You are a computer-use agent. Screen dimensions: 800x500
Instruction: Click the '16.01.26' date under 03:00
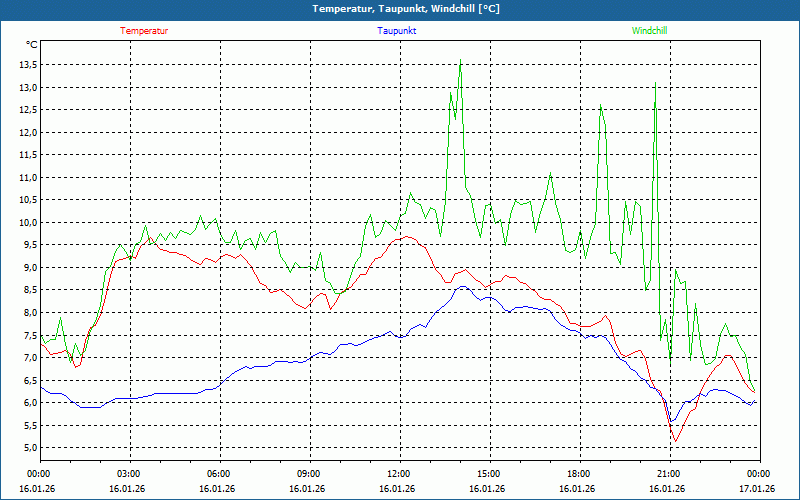pos(127,488)
